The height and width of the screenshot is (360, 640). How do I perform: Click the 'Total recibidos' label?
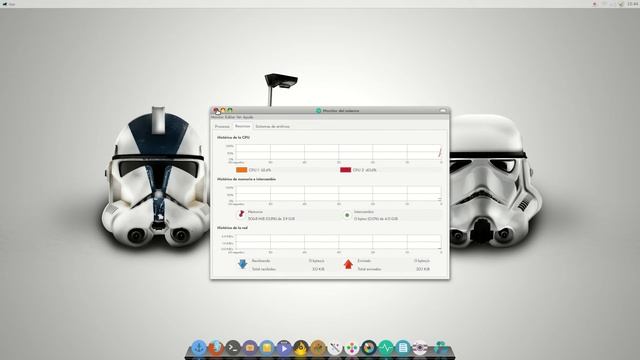coord(264,269)
